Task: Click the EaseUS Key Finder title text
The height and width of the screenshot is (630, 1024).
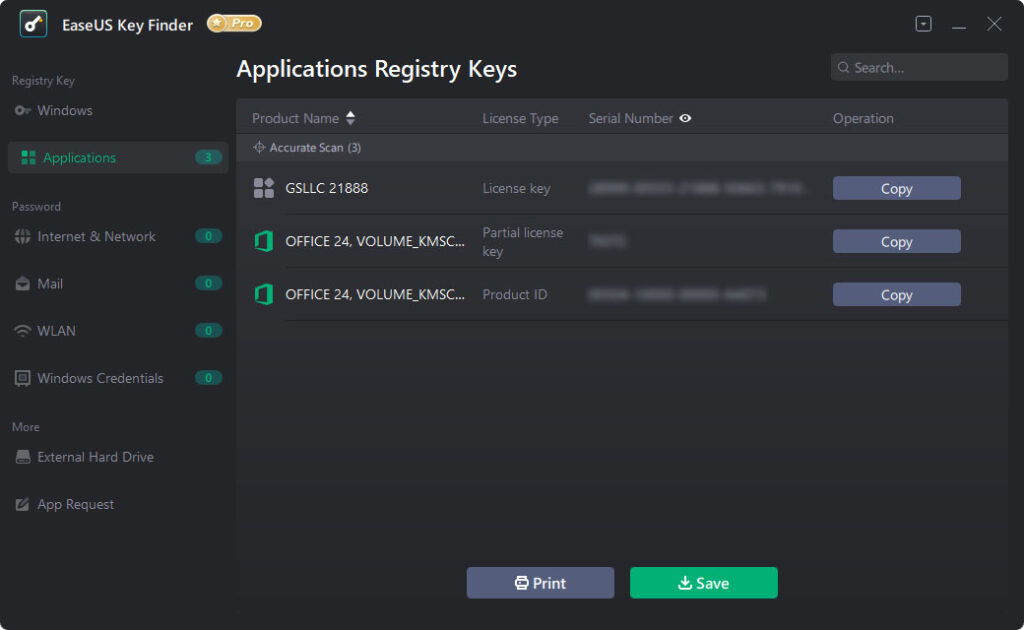Action: (127, 25)
